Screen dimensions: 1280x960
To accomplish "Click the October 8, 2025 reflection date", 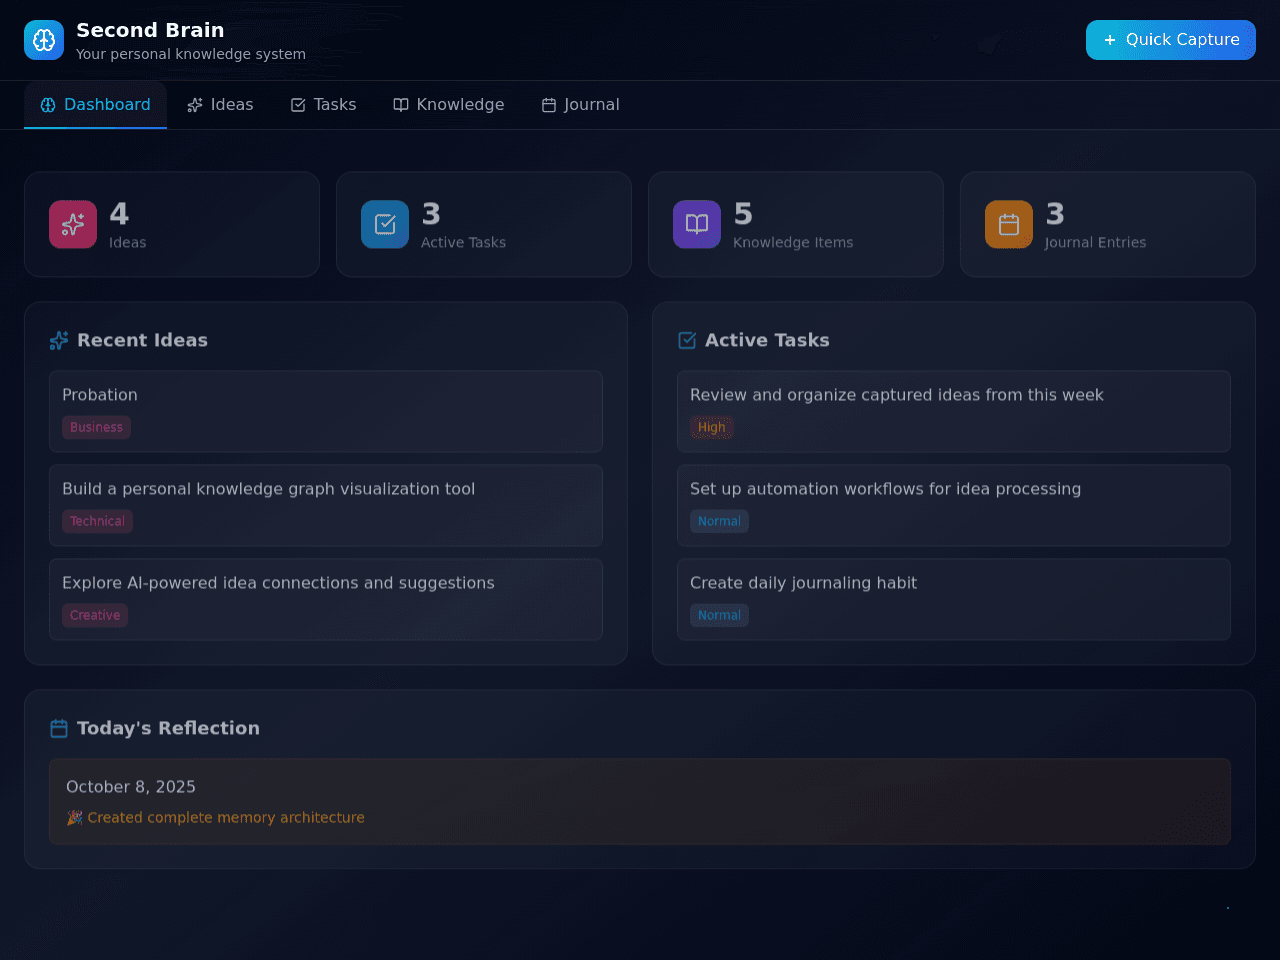I will [131, 787].
